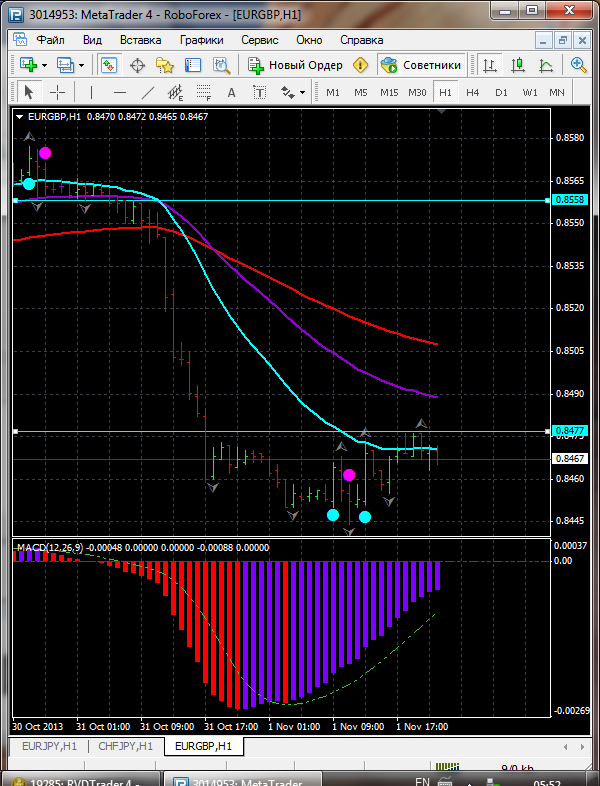Select the crosshair tool
Image resolution: width=600 pixels, height=786 pixels.
click(58, 92)
